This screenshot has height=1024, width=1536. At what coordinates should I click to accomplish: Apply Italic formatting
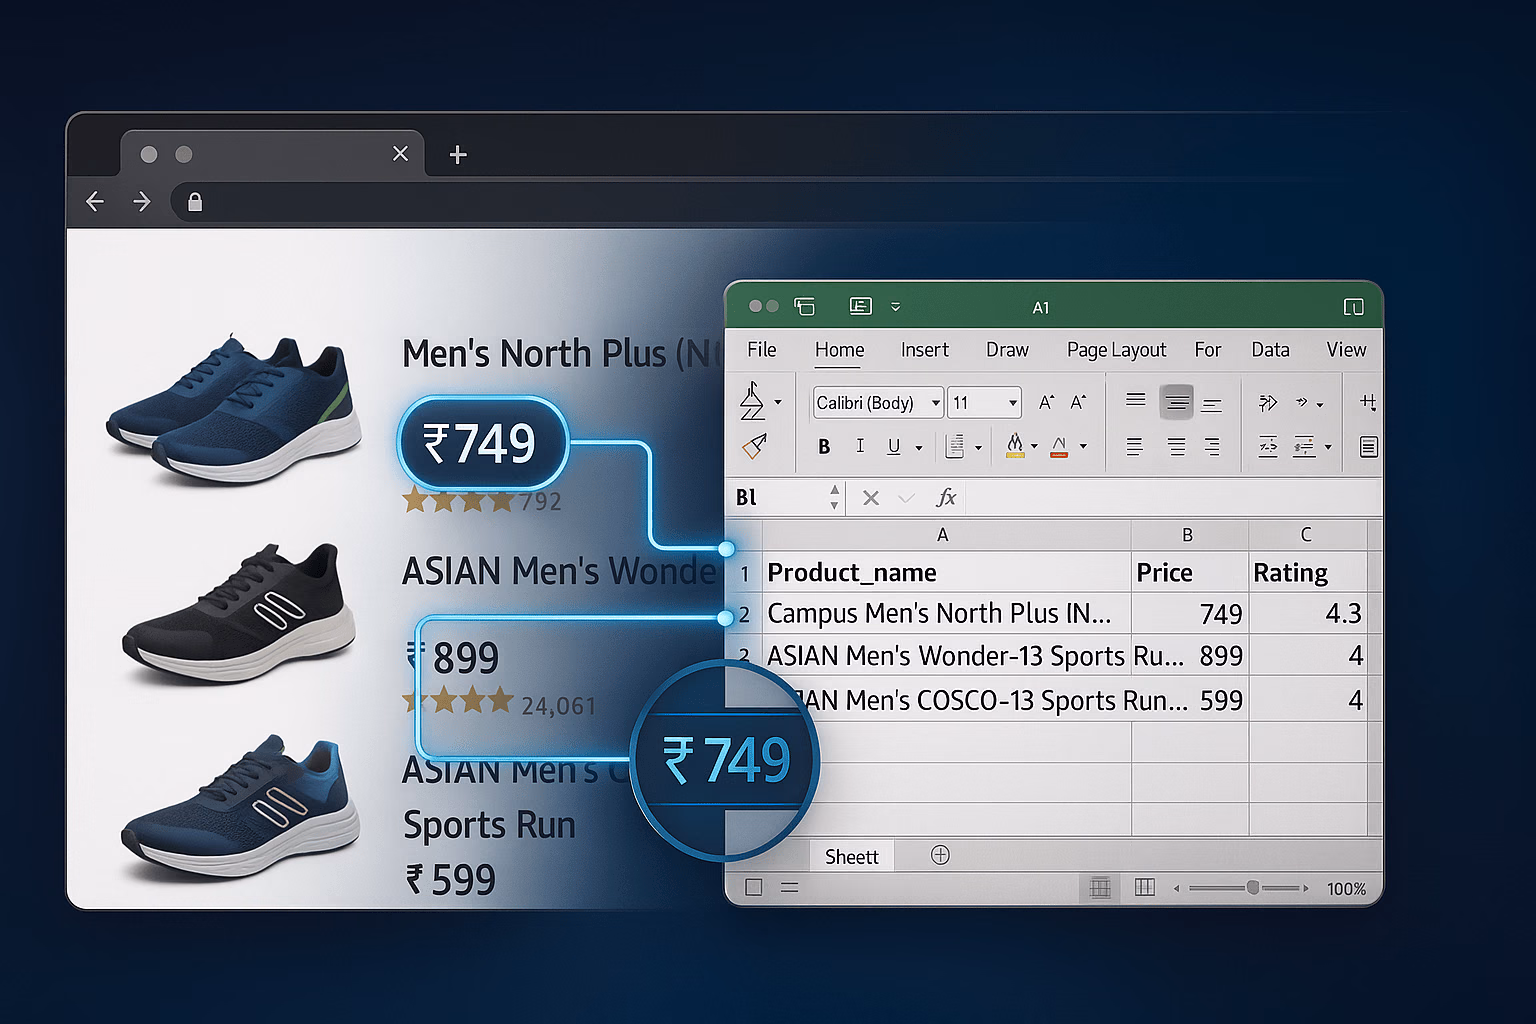coord(860,446)
